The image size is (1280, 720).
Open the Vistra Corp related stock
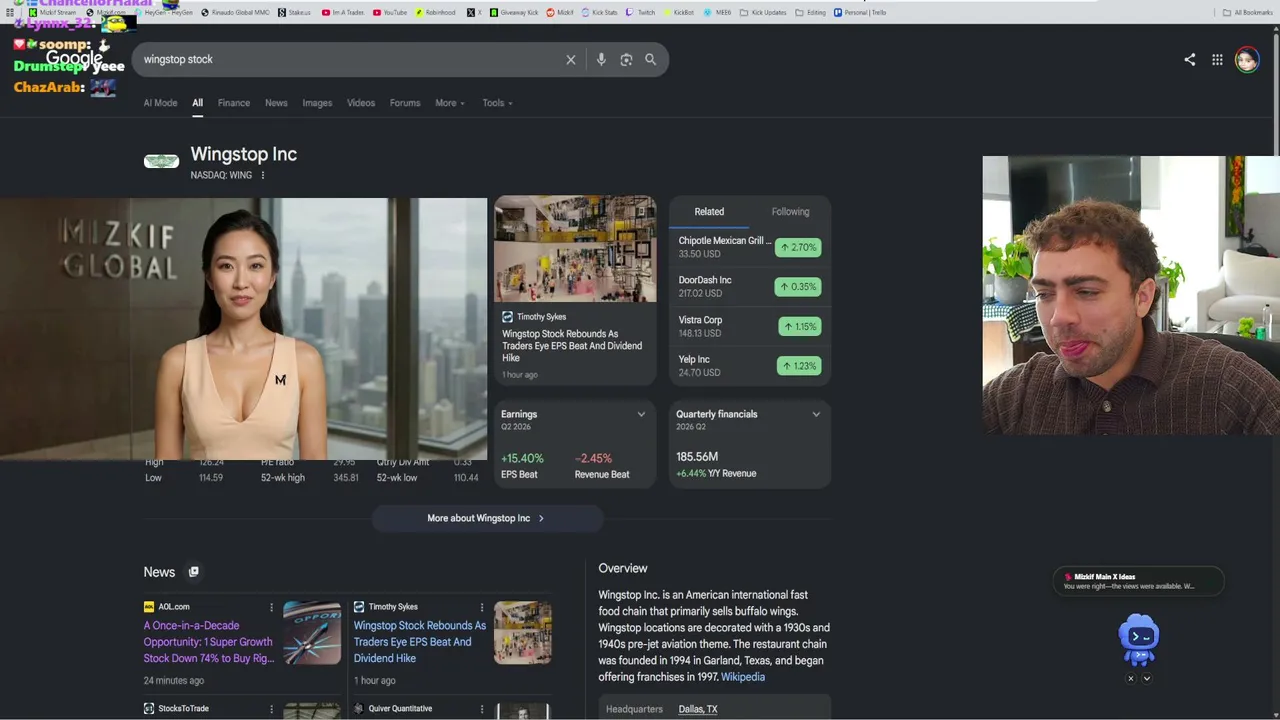(750, 326)
